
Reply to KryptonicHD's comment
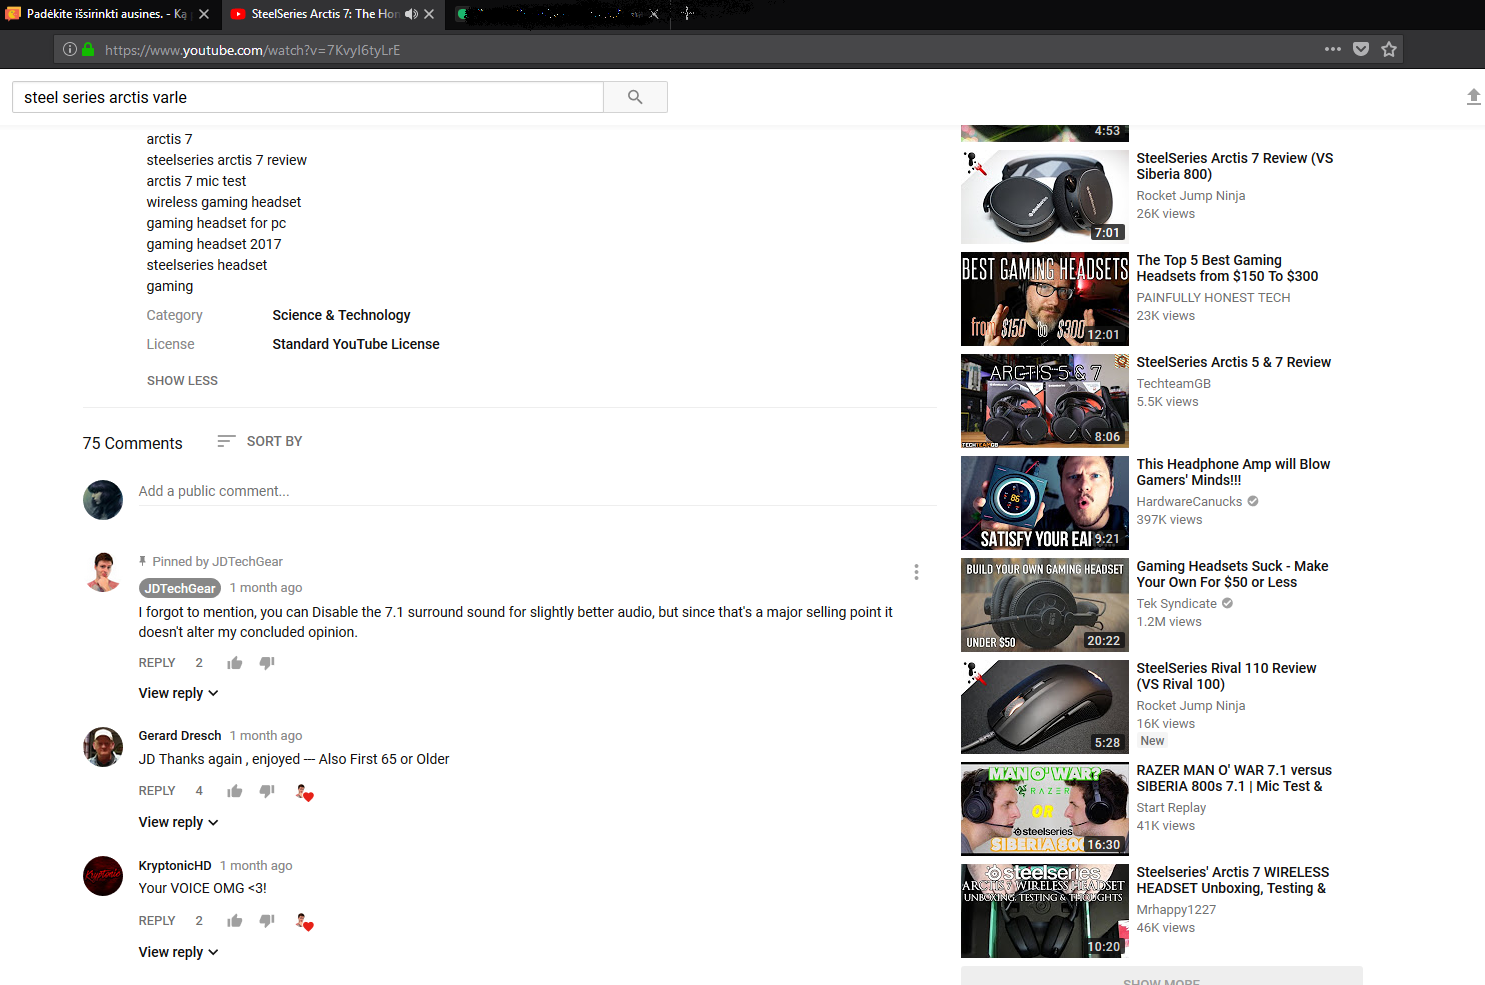coord(157,921)
